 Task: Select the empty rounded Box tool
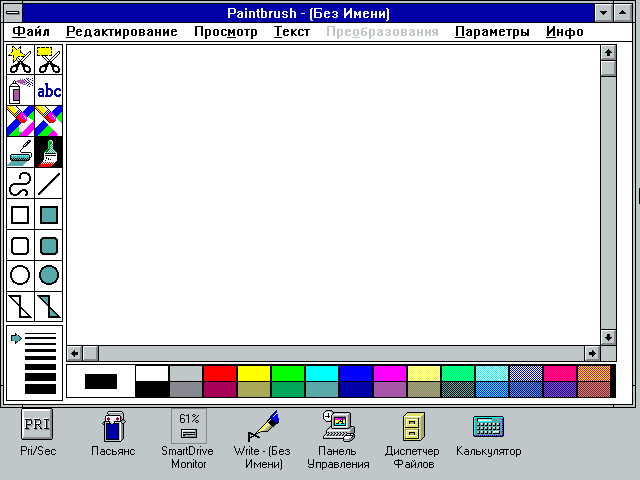pyautogui.click(x=20, y=245)
